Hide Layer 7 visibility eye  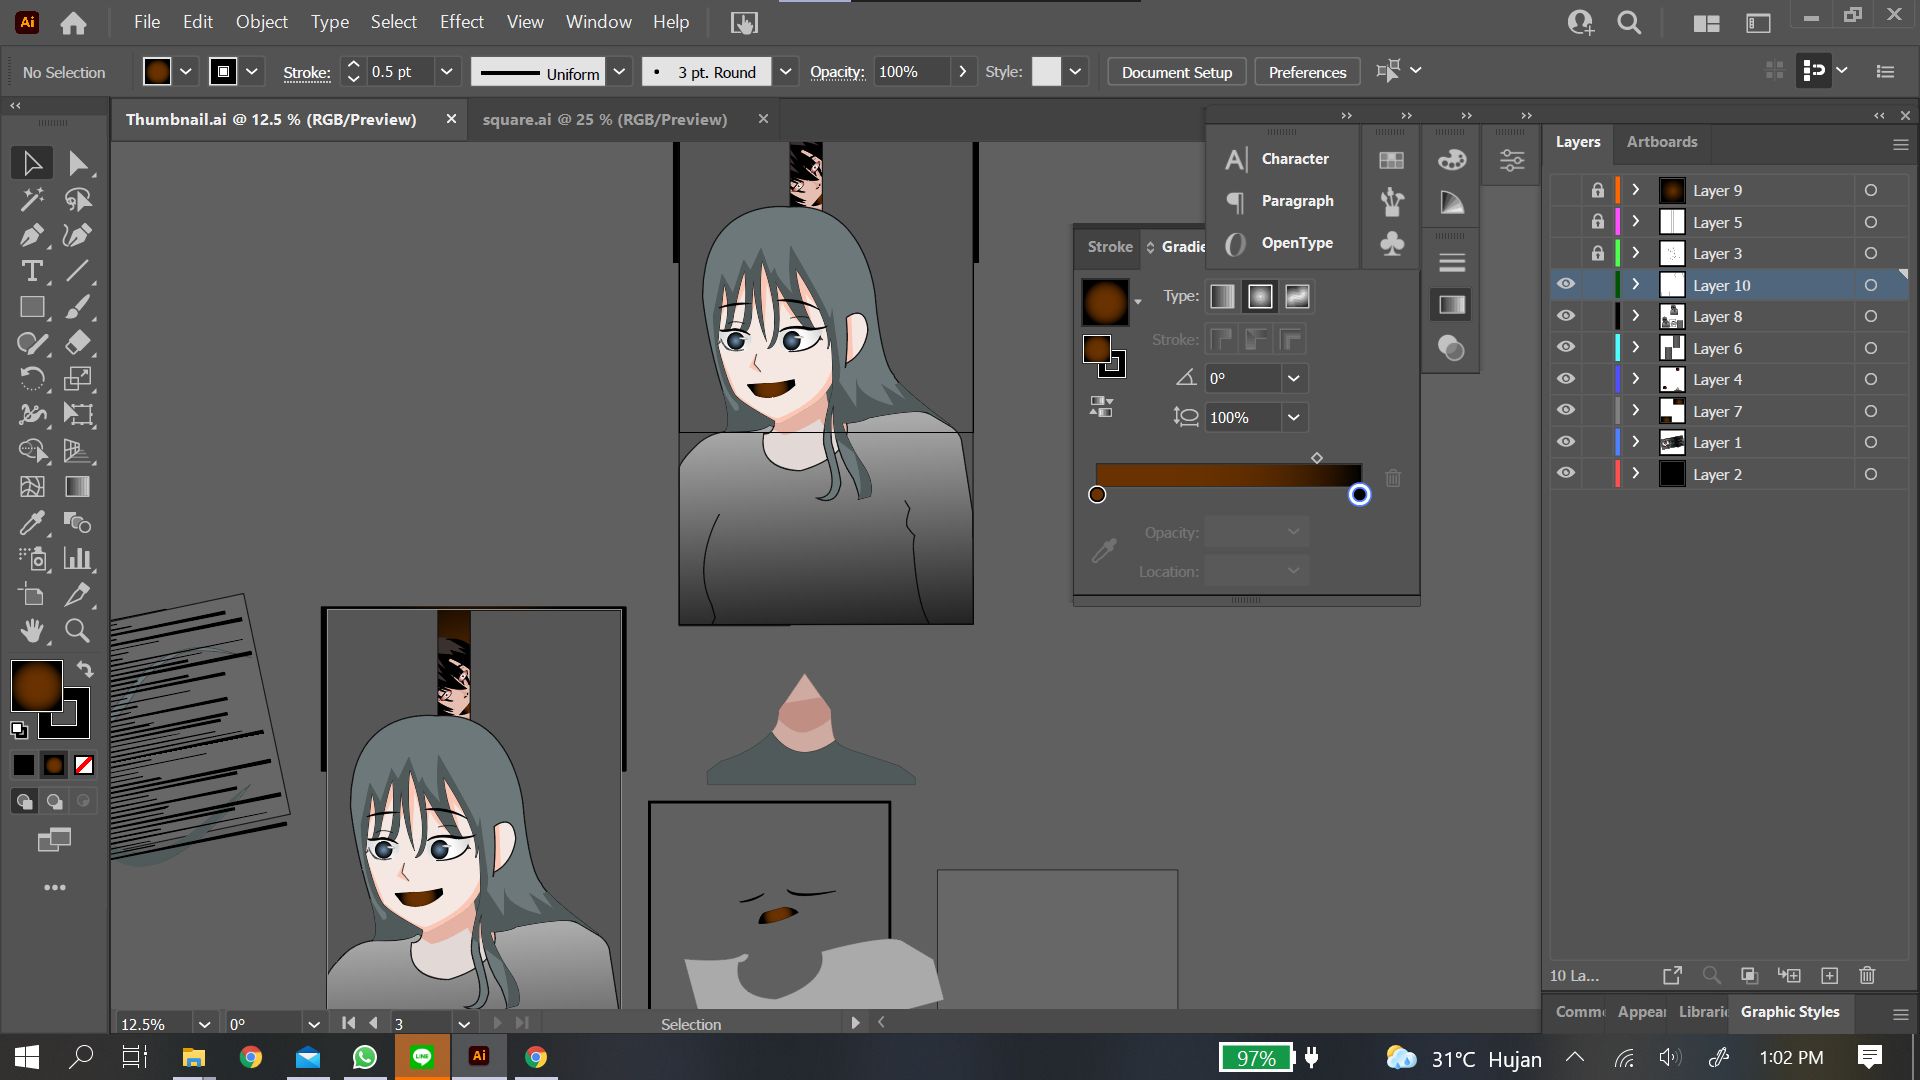1566,411
